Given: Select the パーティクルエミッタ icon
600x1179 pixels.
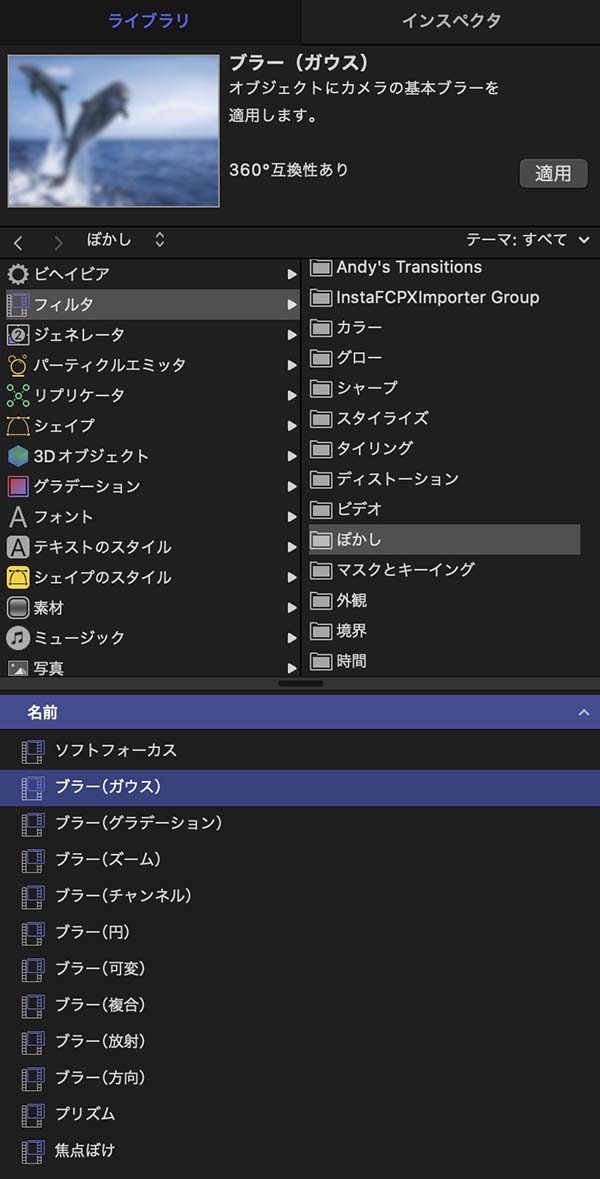Looking at the screenshot, I should 18,365.
